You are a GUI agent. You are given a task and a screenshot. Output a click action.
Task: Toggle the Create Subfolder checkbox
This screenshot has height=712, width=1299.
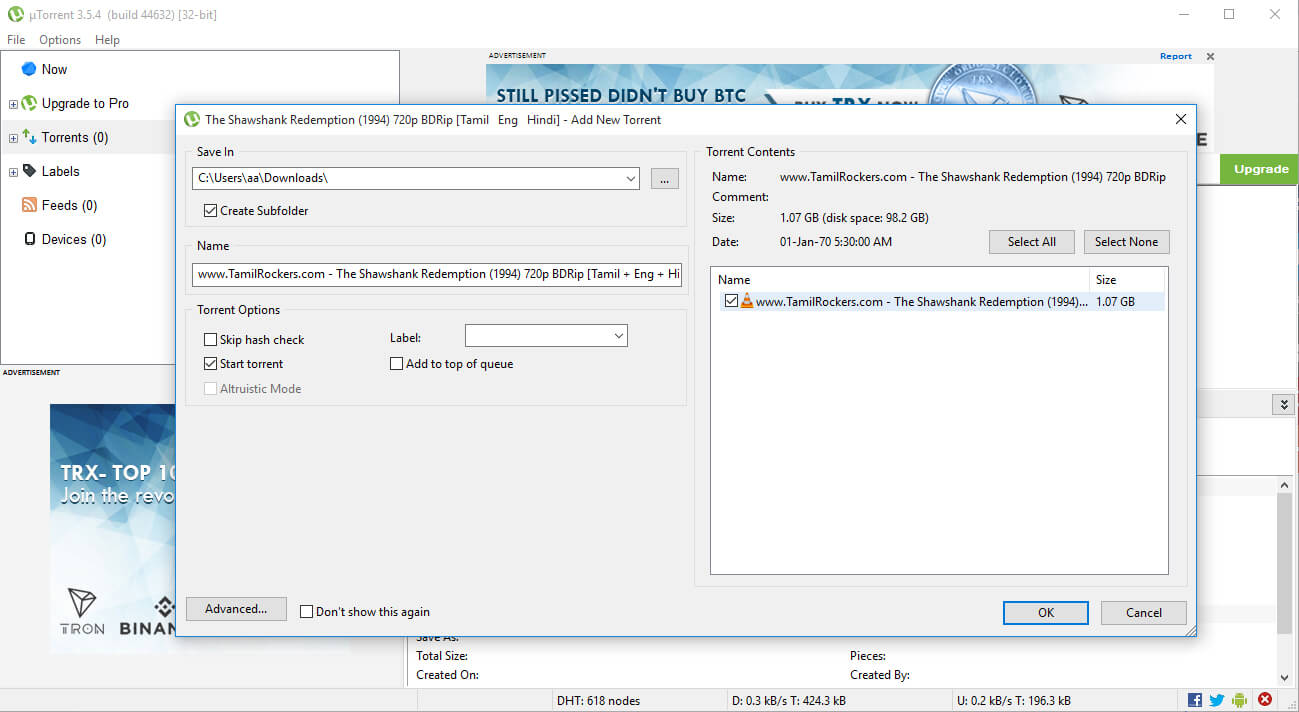(210, 211)
